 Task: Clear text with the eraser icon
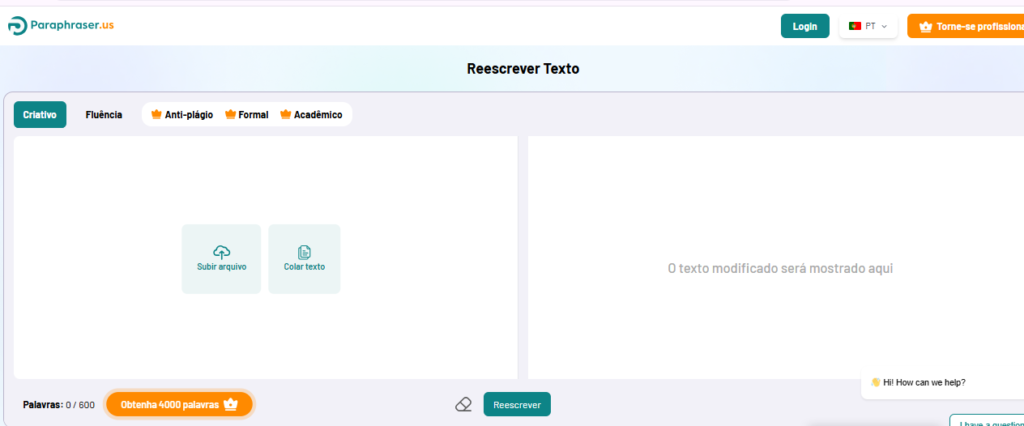(463, 404)
